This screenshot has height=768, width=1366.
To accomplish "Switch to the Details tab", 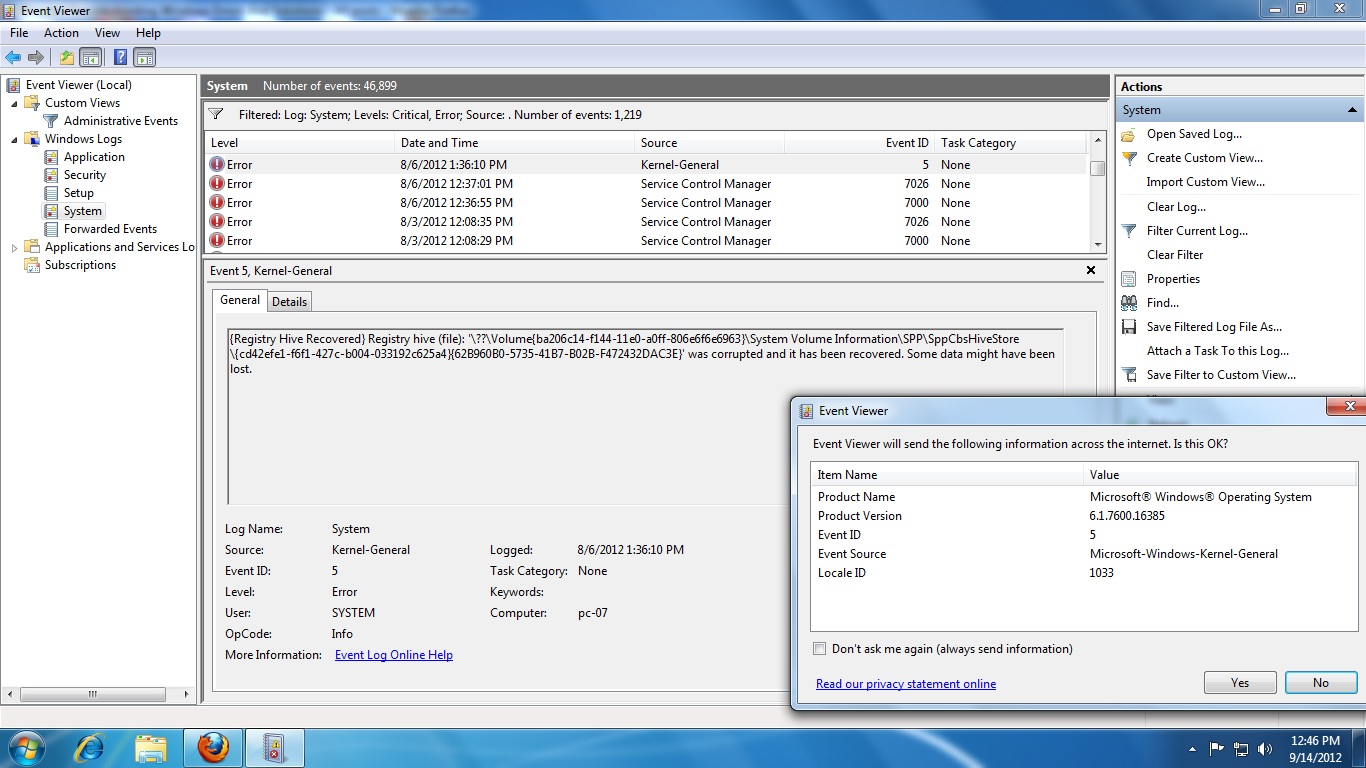I will tap(290, 302).
